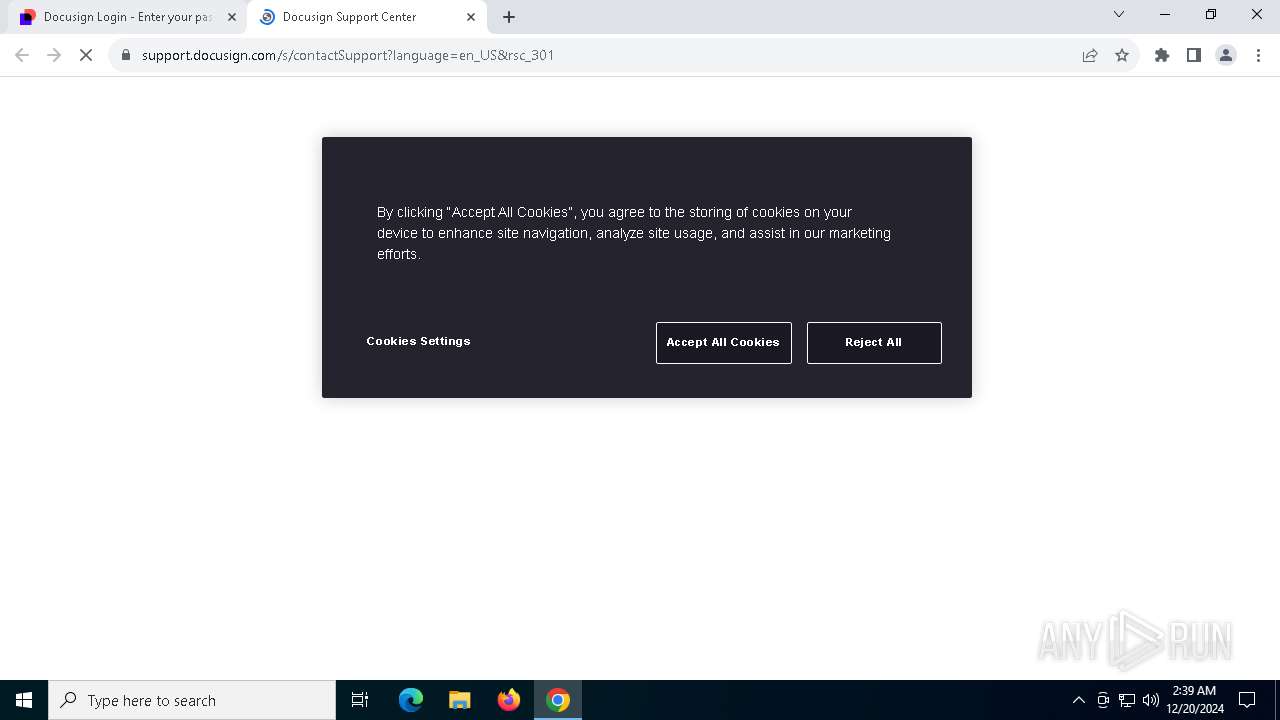Click the Meet Now tray icon
The height and width of the screenshot is (720, 1280).
pos(1103,700)
